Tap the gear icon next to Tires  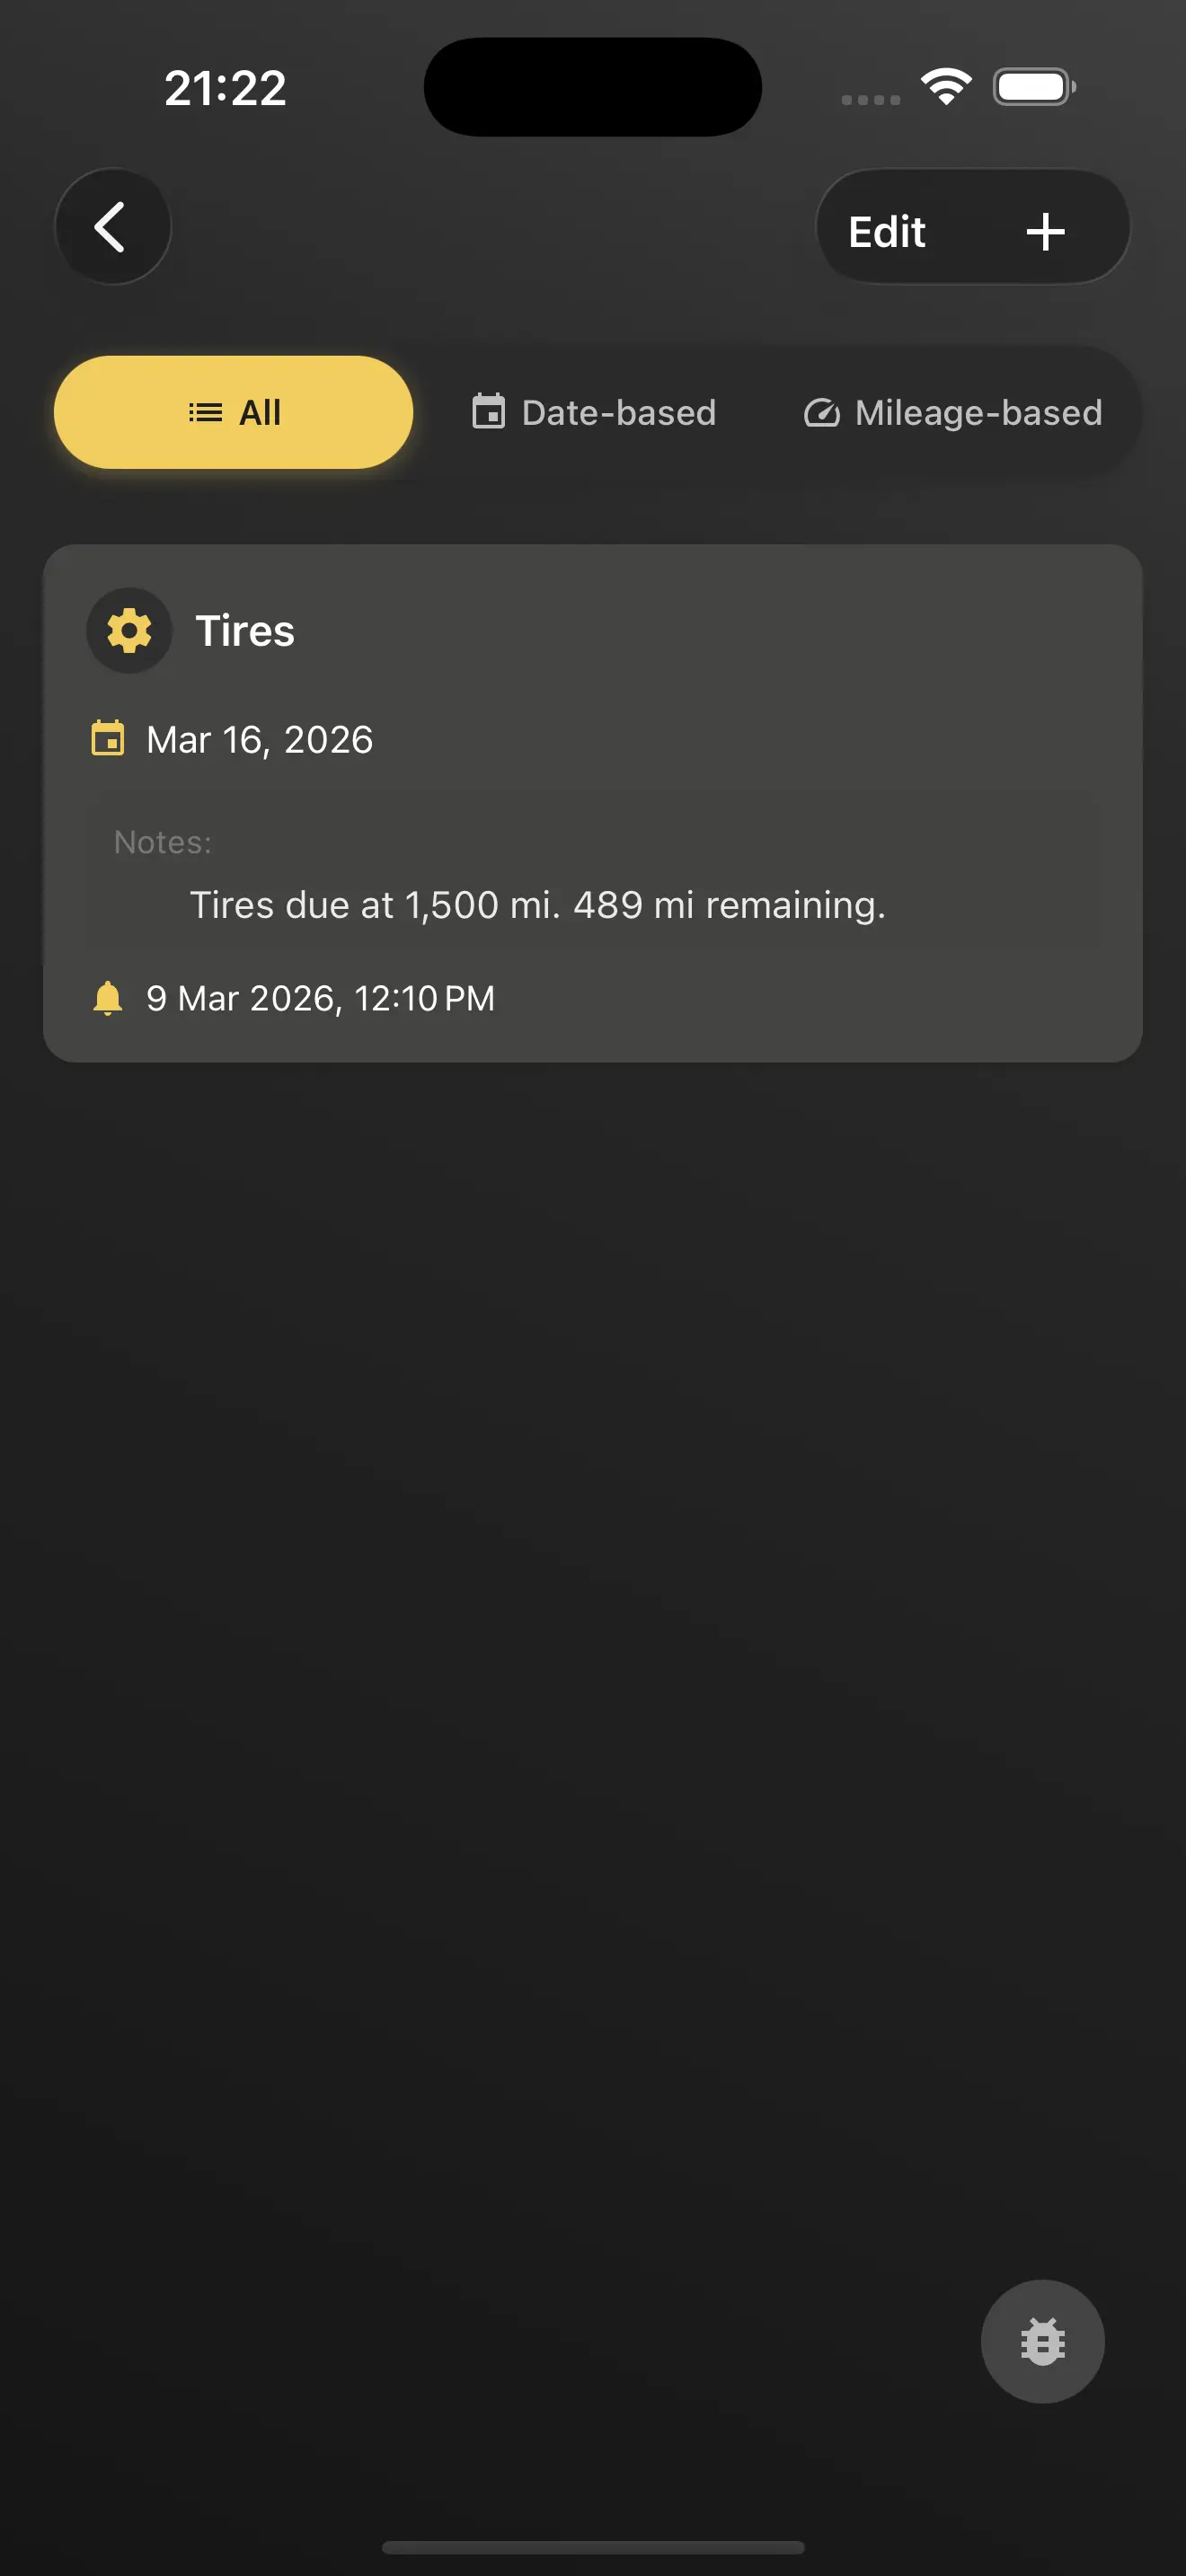(129, 630)
